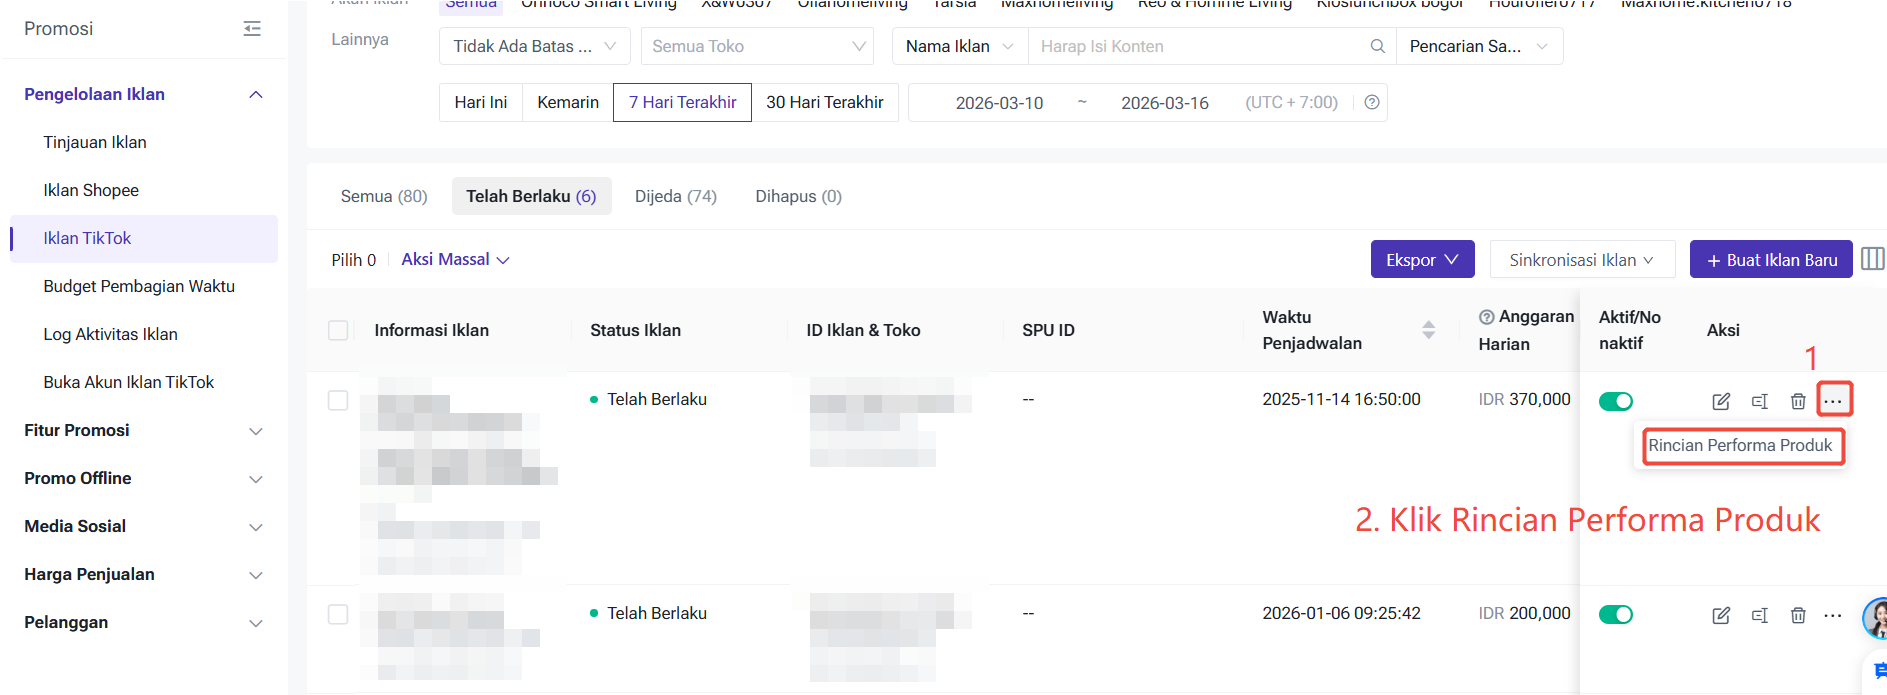Click the Buat Iklan Baru button
1887x695 pixels.
point(1770,259)
